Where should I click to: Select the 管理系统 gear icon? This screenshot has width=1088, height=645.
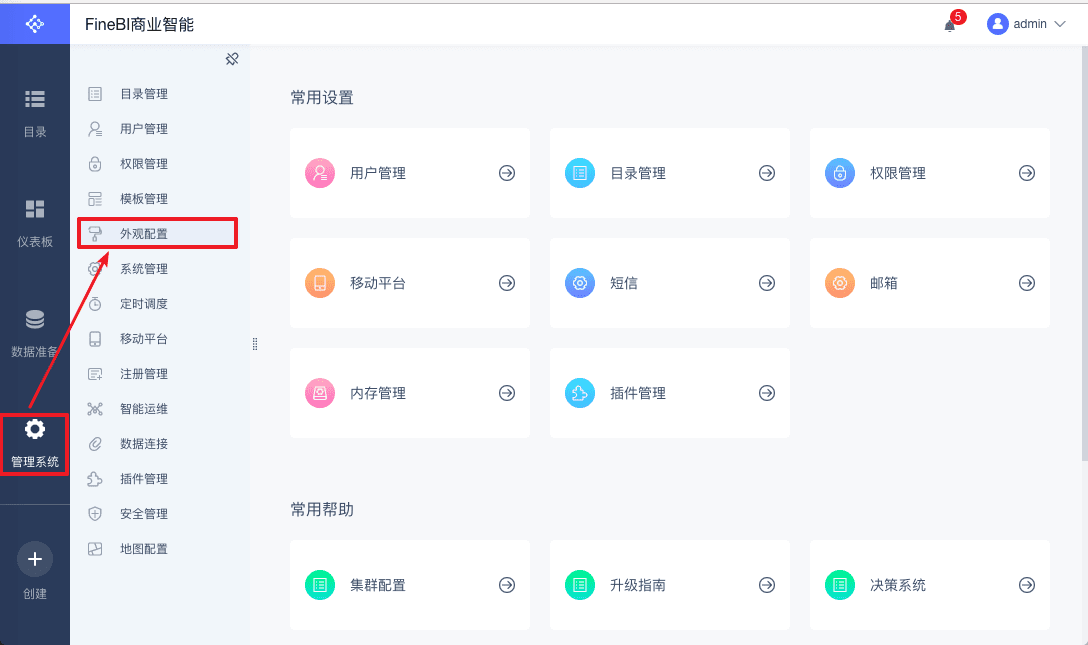click(x=35, y=430)
